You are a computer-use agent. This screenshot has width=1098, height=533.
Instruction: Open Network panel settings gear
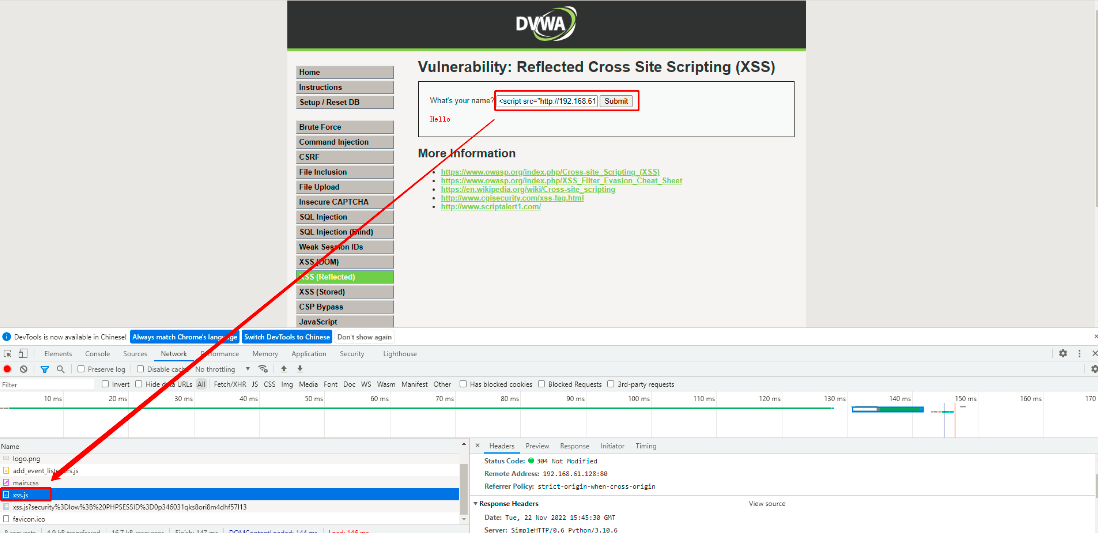click(x=1094, y=369)
